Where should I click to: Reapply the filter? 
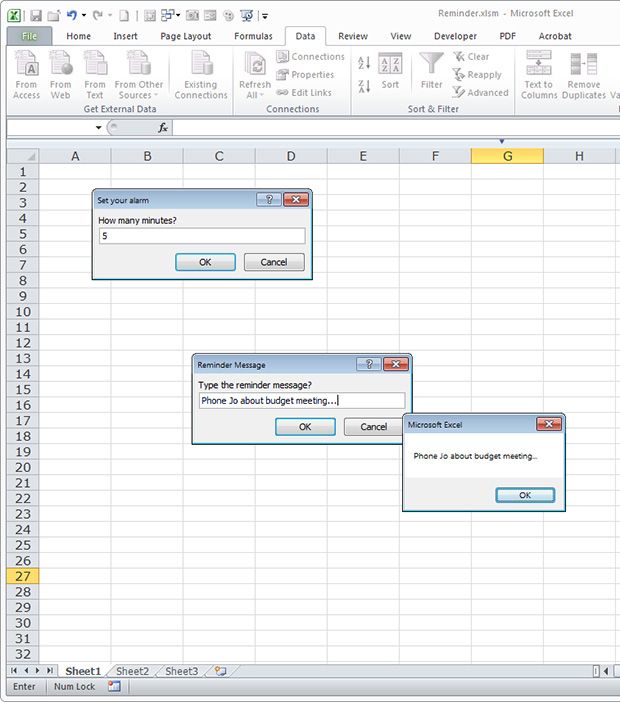coord(477,74)
